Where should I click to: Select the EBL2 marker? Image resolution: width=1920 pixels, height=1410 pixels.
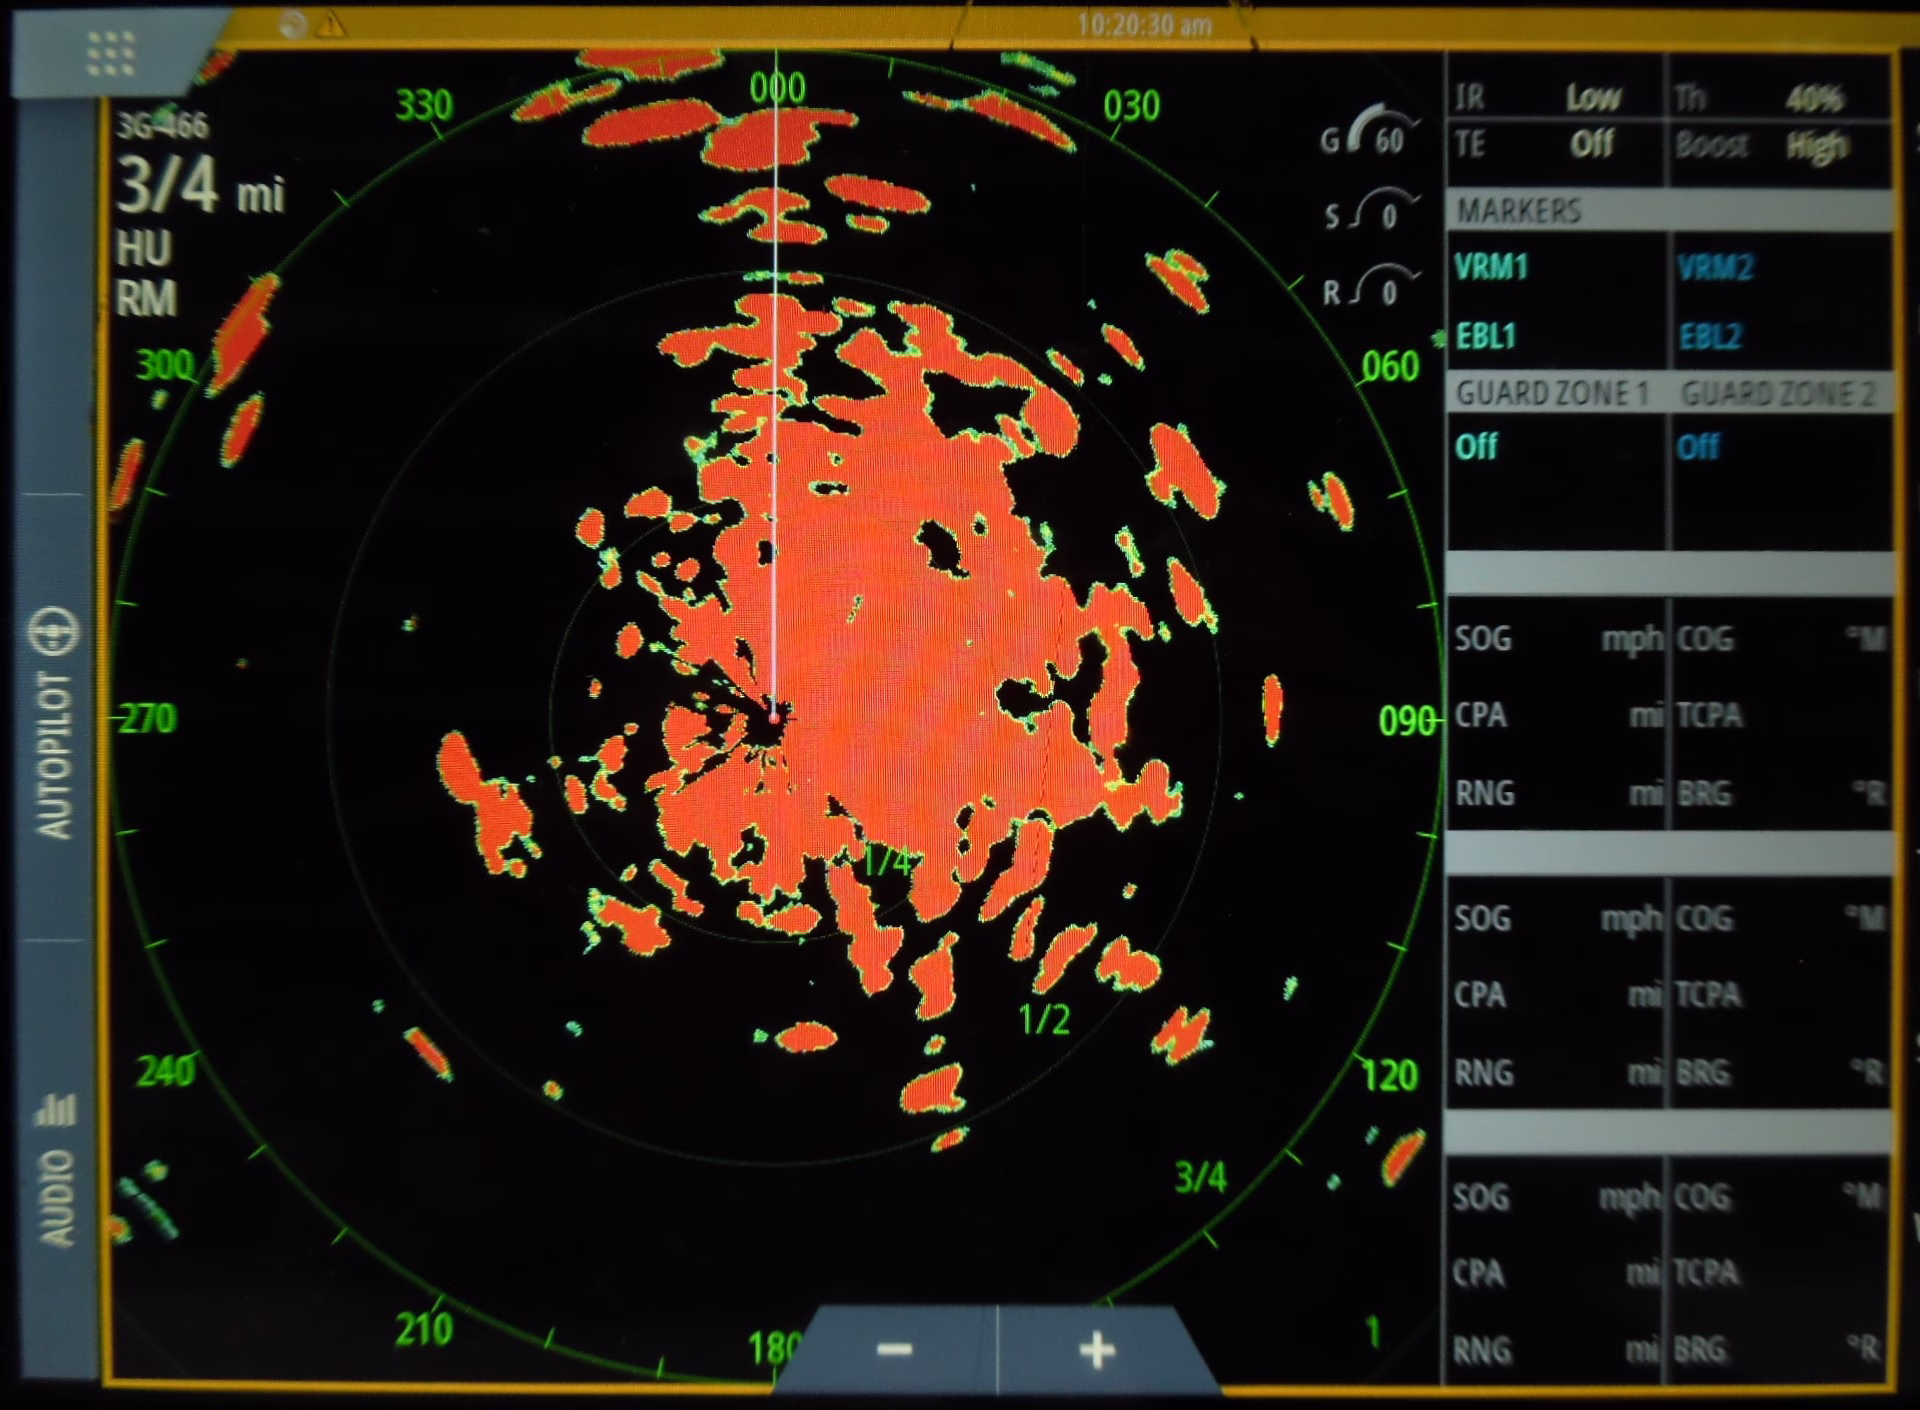1710,335
